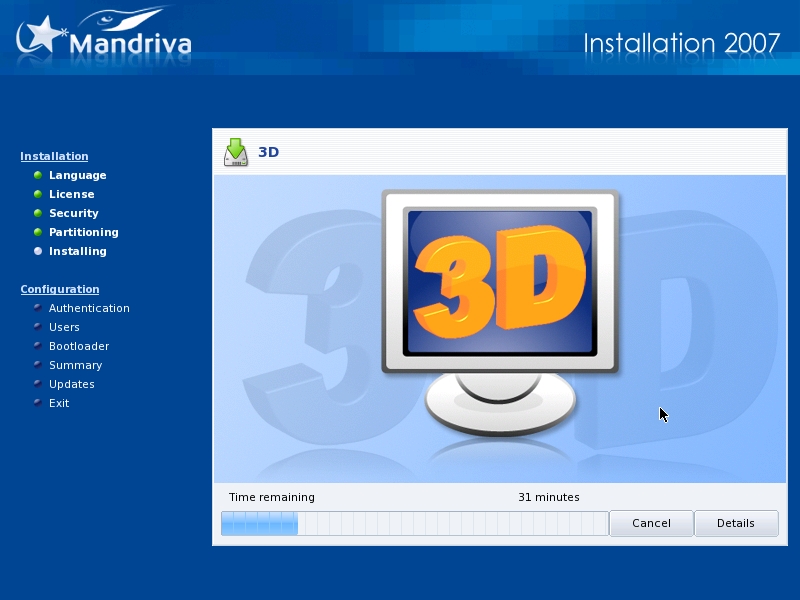The image size is (800, 600).
Task: Click the green bullet beside Partitioning
Action: (x=38, y=232)
